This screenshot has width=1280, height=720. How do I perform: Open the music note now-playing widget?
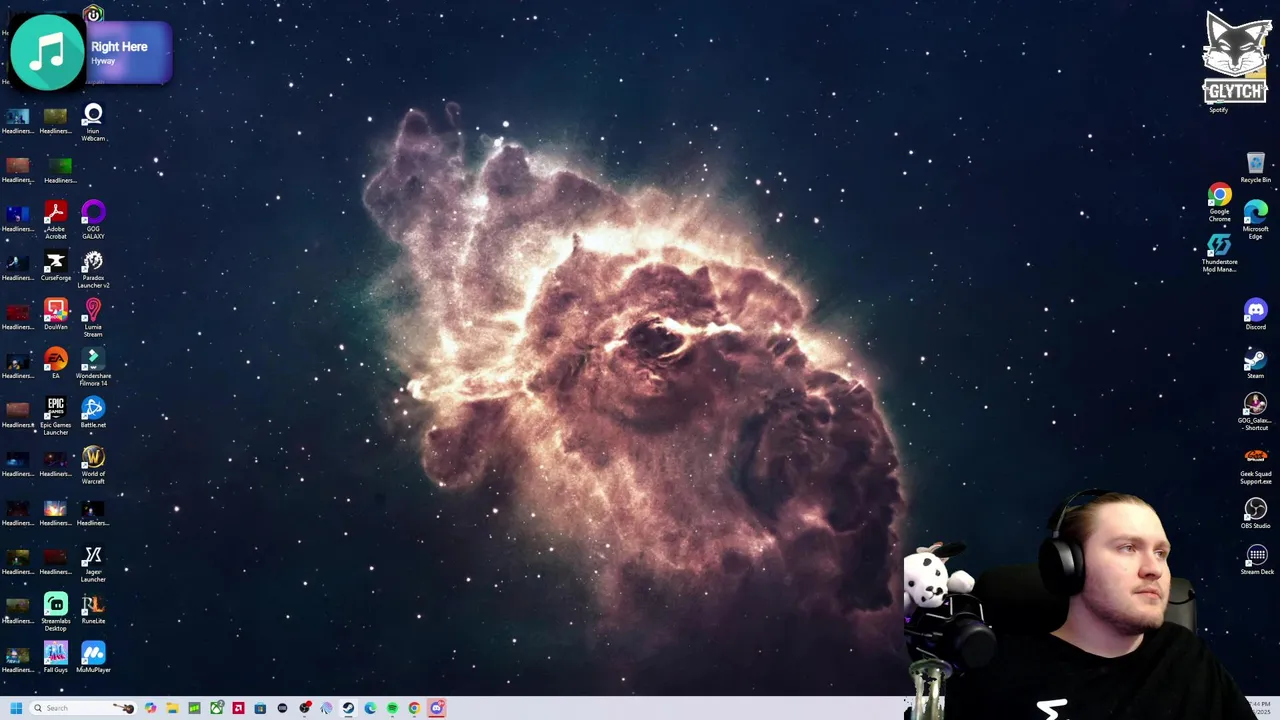point(47,53)
